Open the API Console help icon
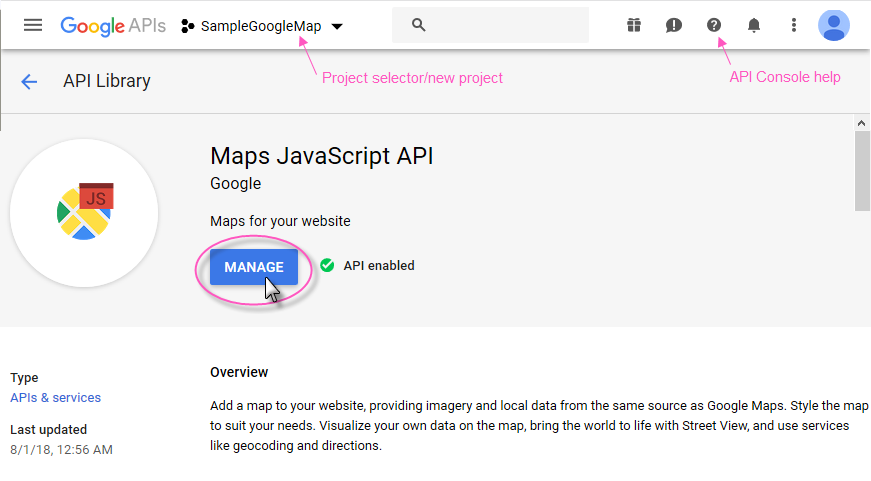The height and width of the screenshot is (481, 871). (714, 25)
